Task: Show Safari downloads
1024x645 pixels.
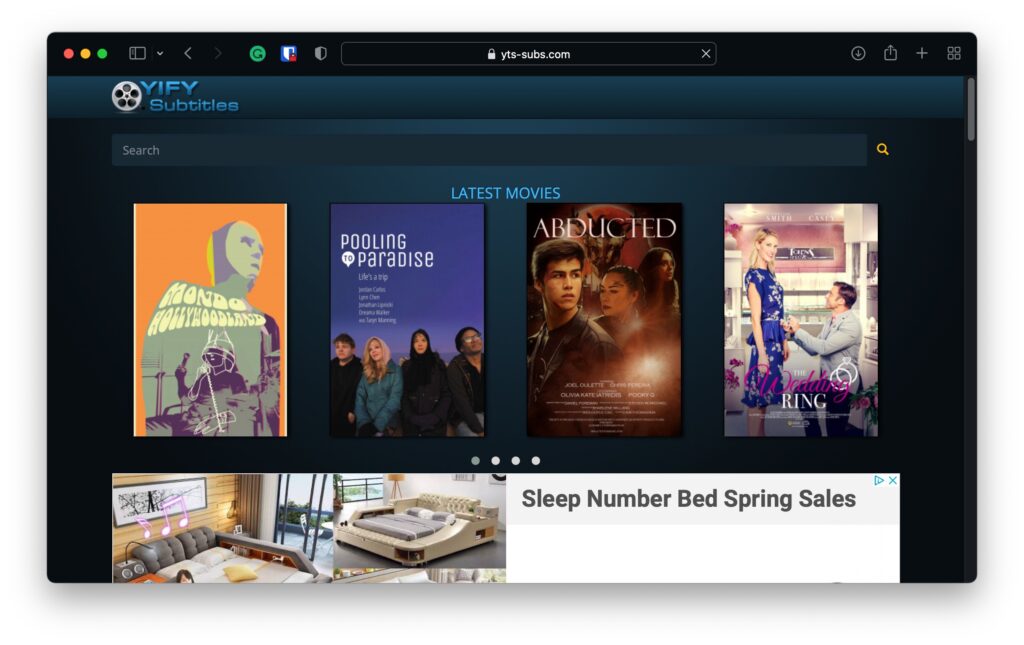Action: click(x=858, y=54)
